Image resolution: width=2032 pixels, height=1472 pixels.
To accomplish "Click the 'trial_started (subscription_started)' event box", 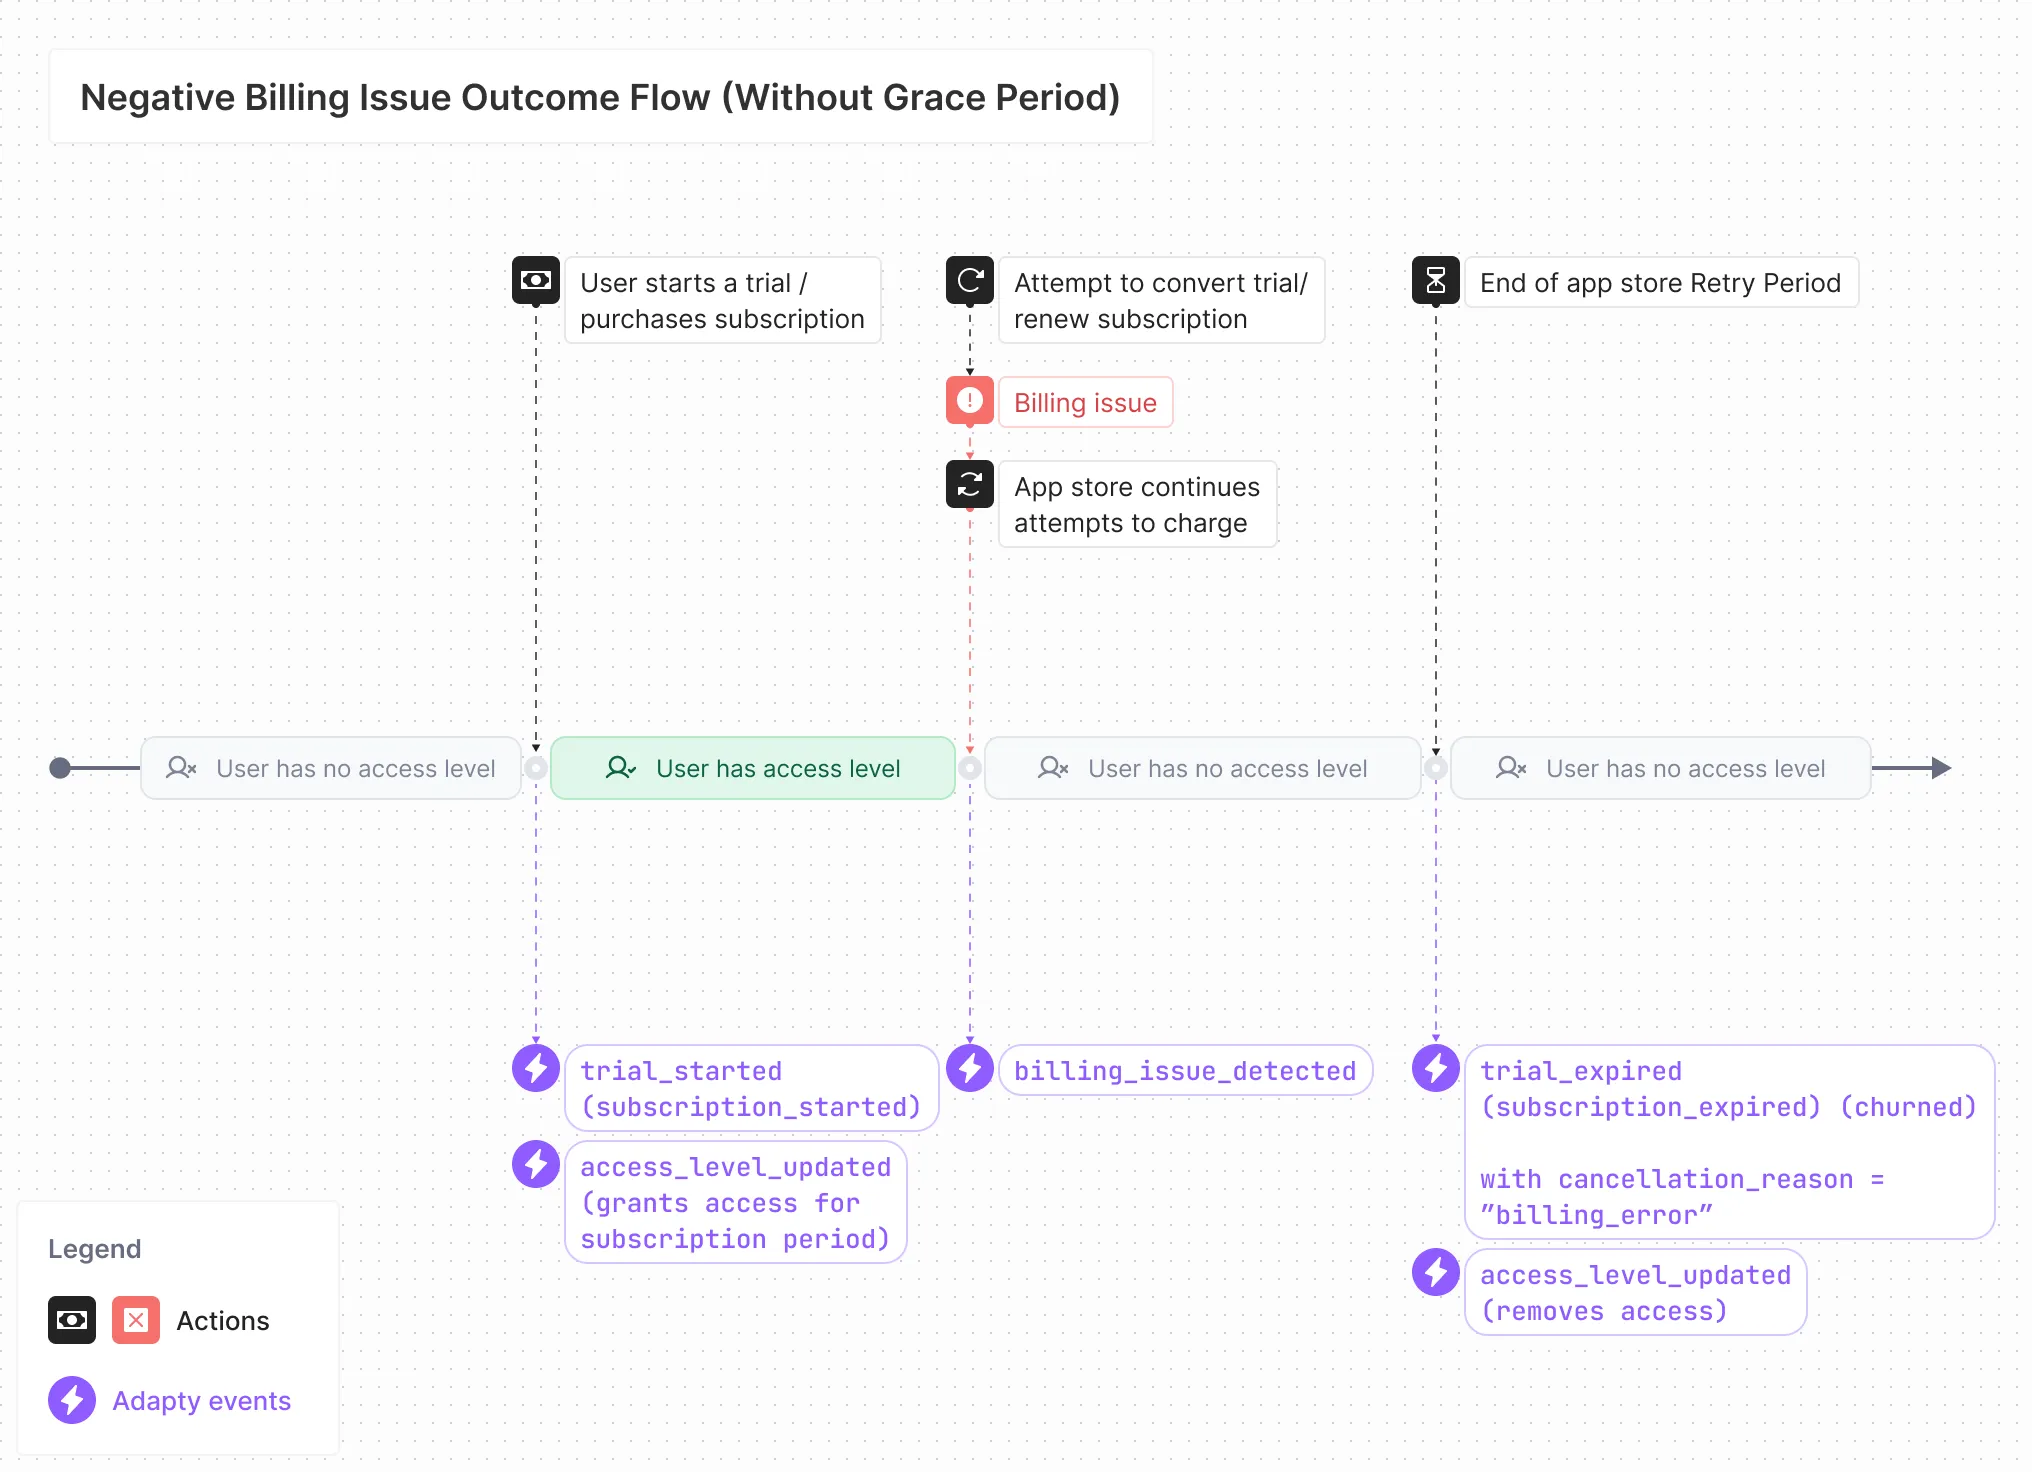I will (x=750, y=1088).
